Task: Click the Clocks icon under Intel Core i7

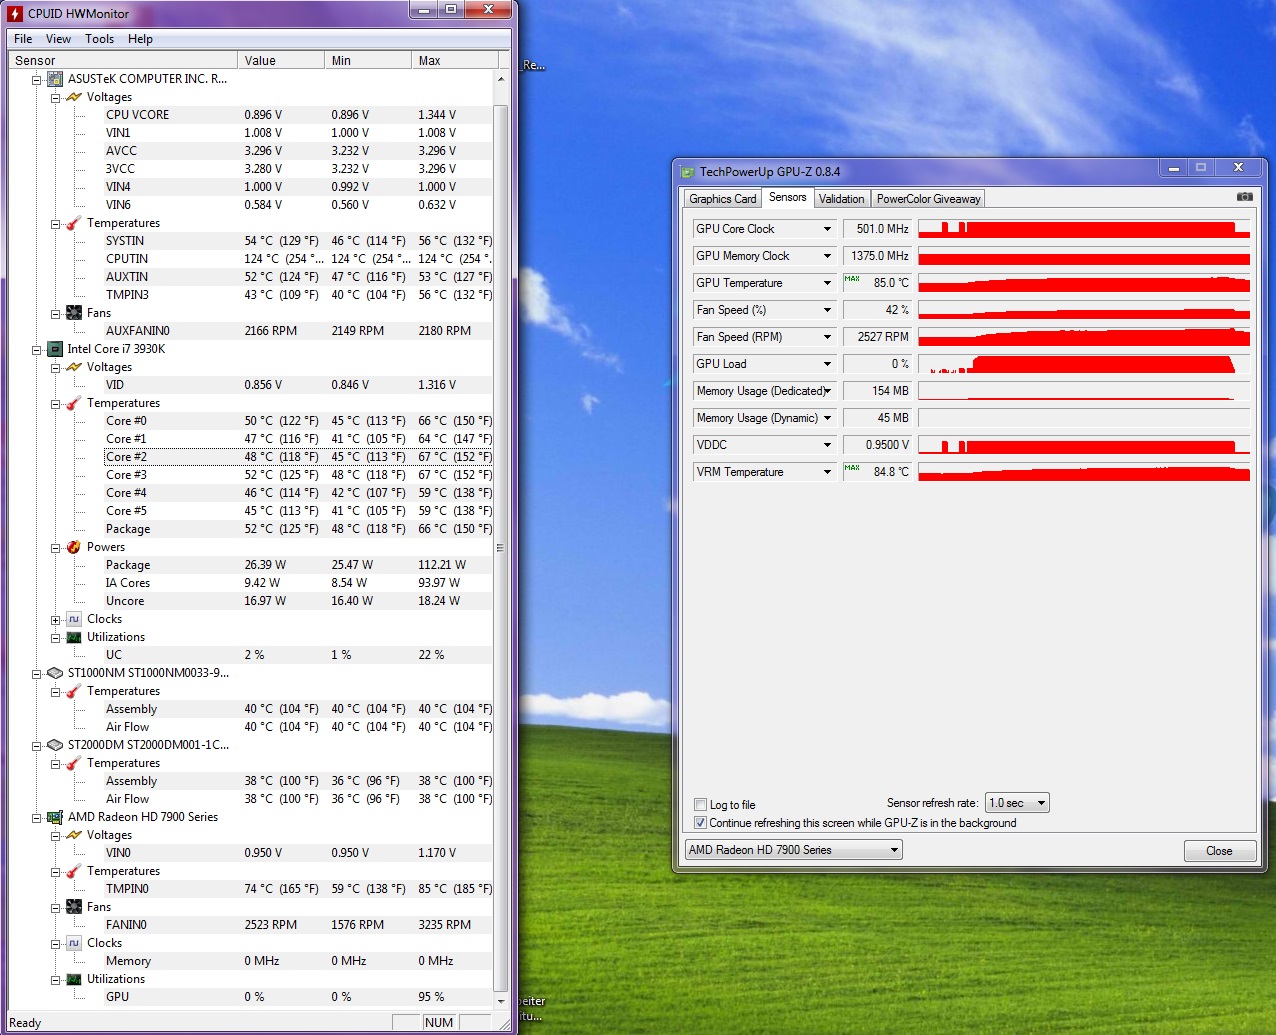Action: pyautogui.click(x=74, y=619)
